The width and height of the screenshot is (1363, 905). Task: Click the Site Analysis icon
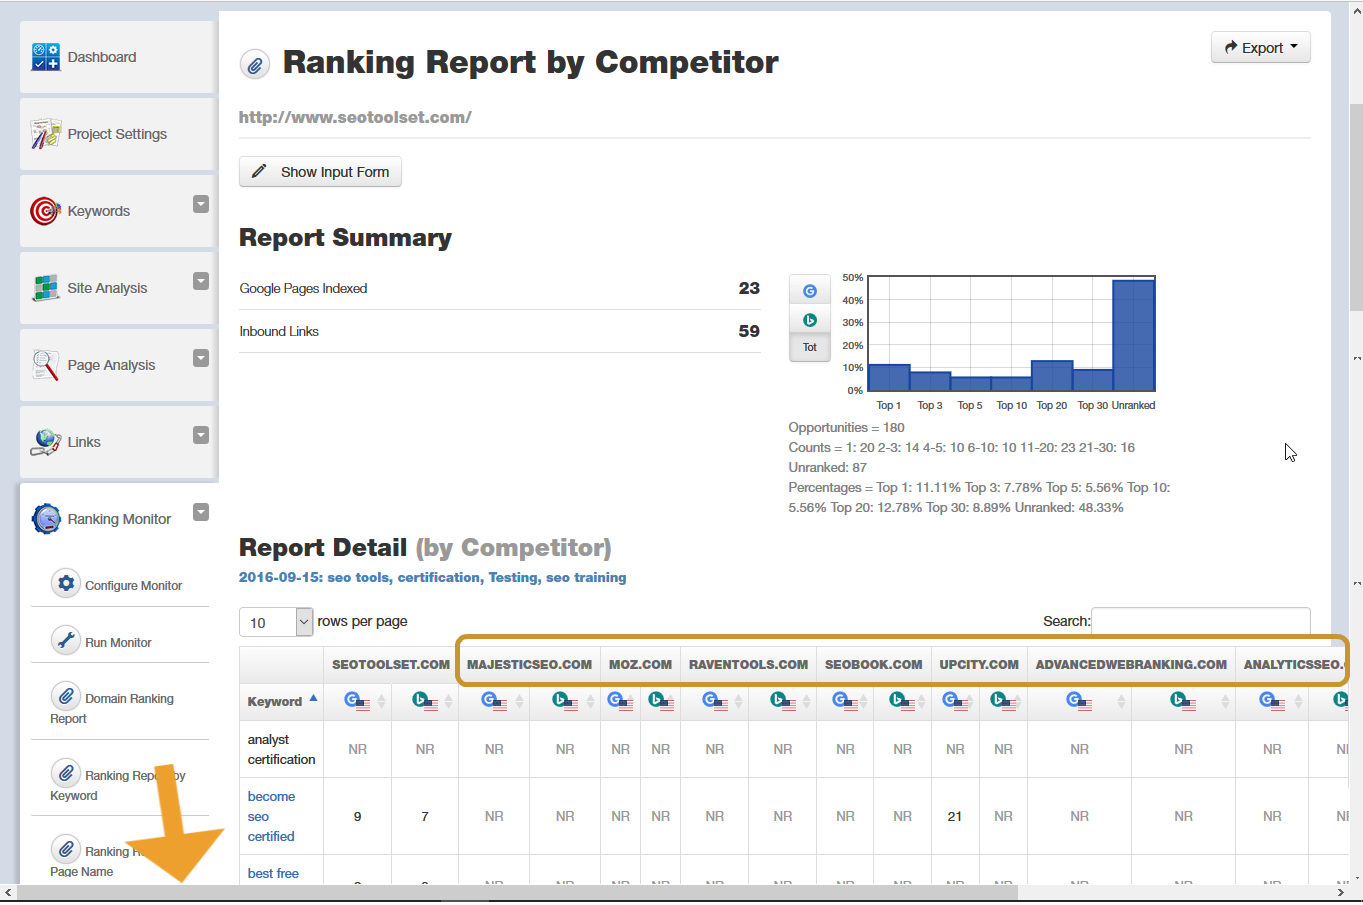(x=45, y=288)
